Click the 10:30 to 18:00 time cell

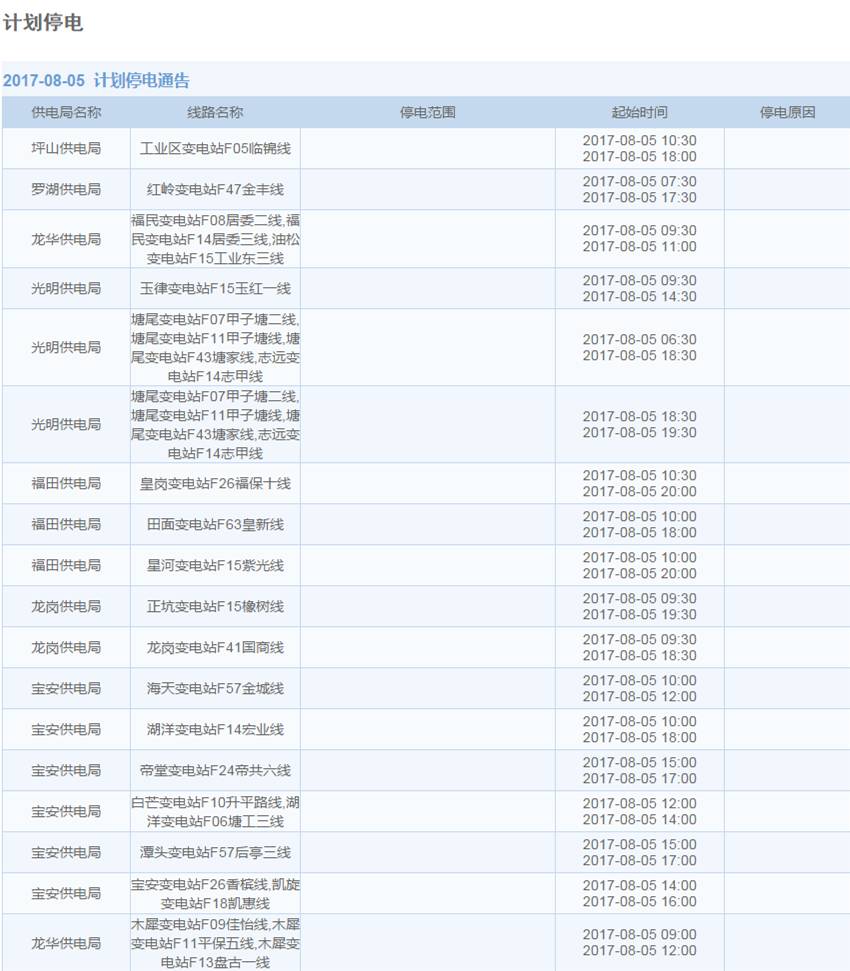(640, 149)
